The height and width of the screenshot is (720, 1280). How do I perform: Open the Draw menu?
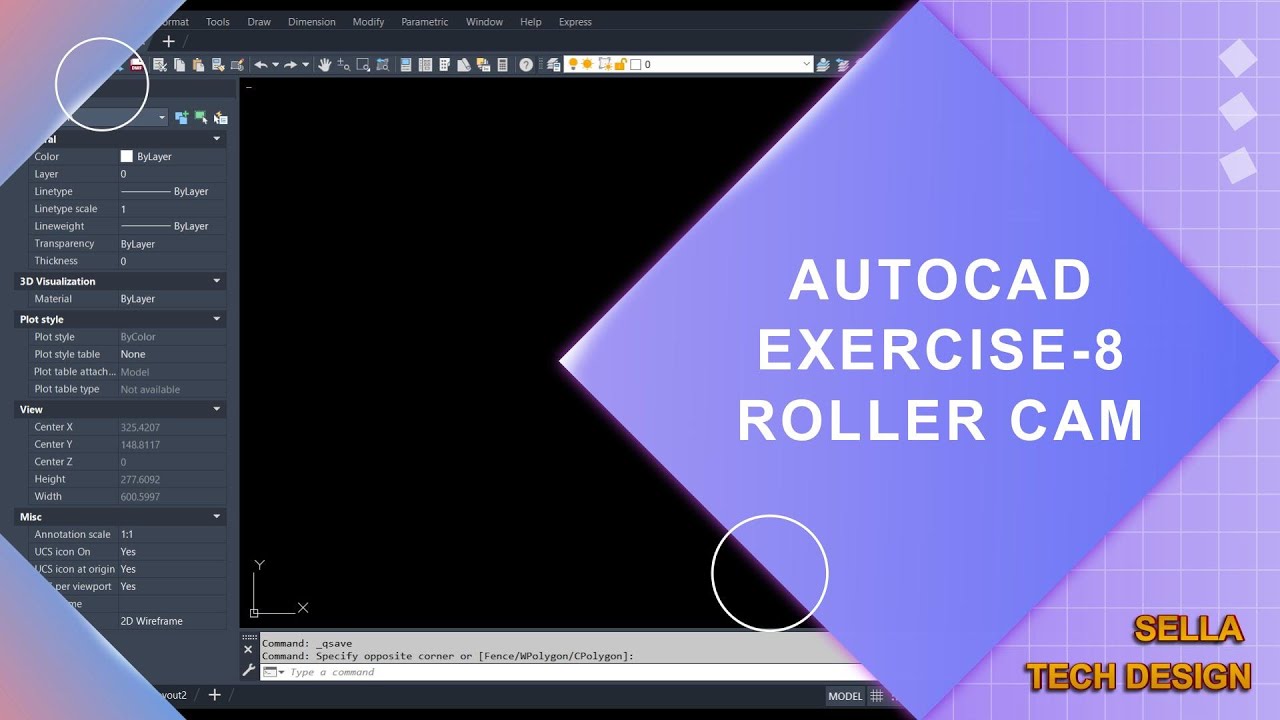259,21
